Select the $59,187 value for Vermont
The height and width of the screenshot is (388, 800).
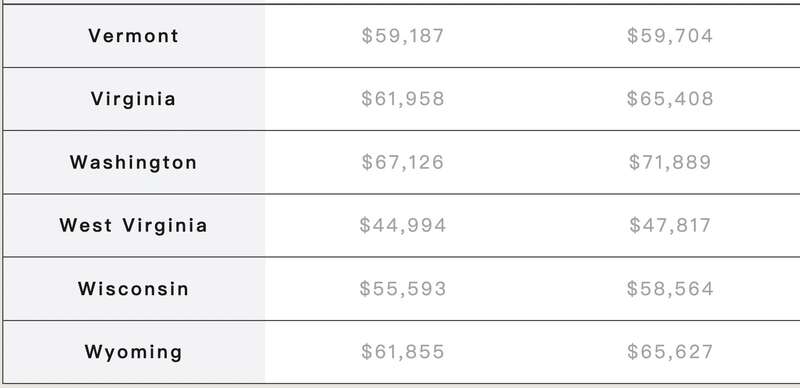coord(403,36)
